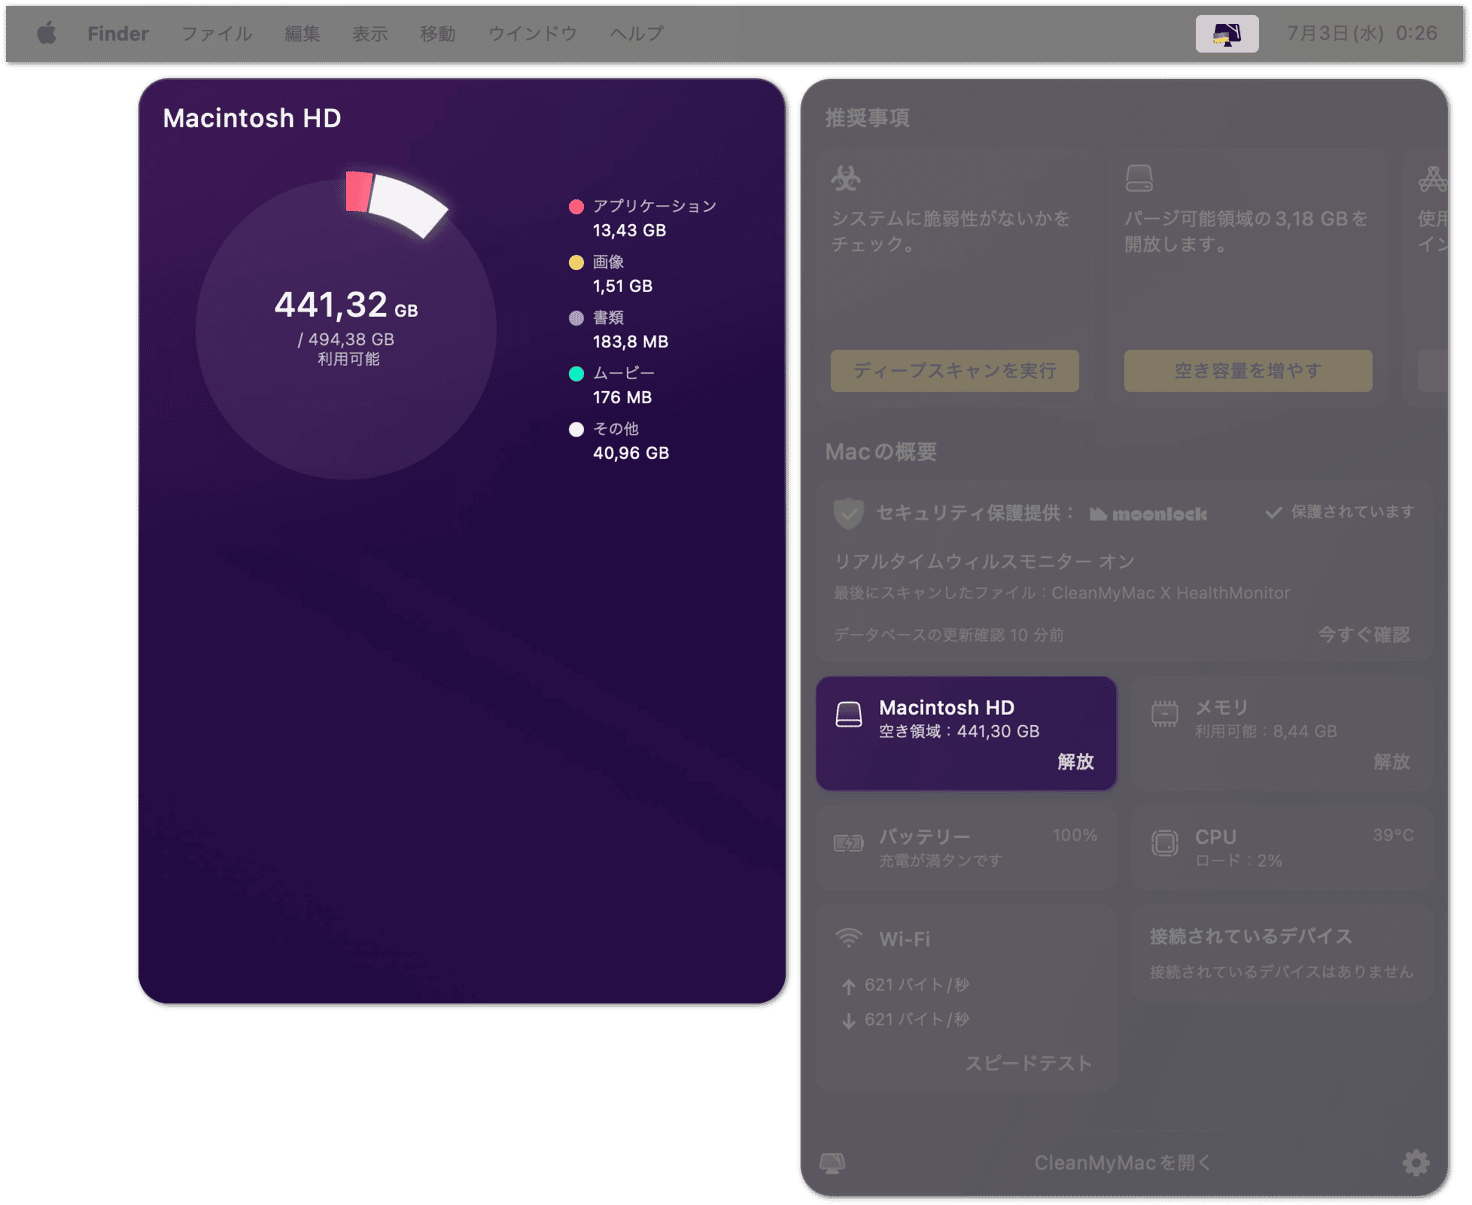Click the gray 書類 legend dot
1472x1205 pixels.
(x=576, y=318)
